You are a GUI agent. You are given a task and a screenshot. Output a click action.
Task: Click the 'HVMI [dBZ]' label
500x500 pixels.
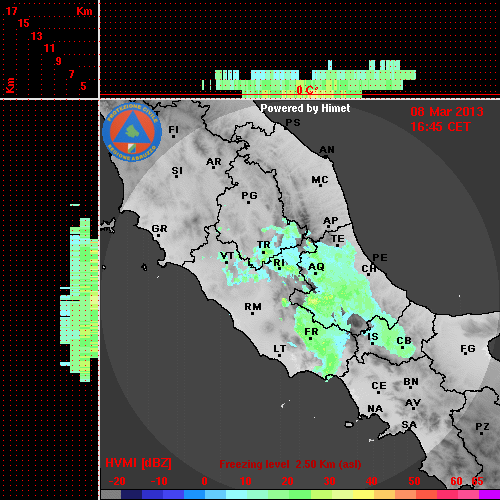(x=138, y=463)
